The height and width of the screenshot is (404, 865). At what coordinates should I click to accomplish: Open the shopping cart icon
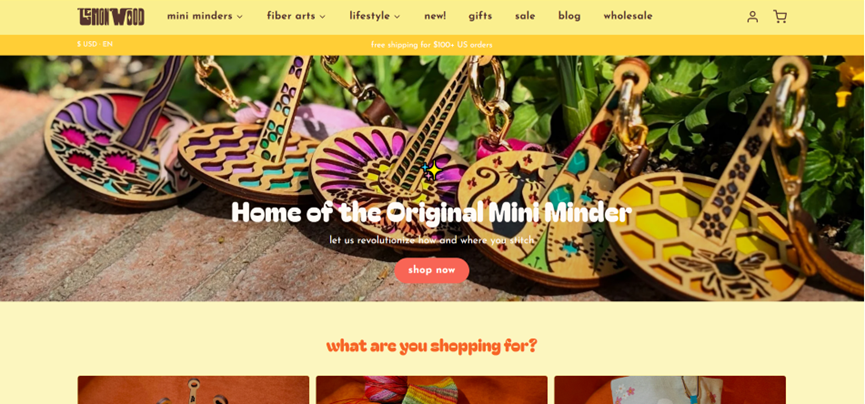click(780, 17)
